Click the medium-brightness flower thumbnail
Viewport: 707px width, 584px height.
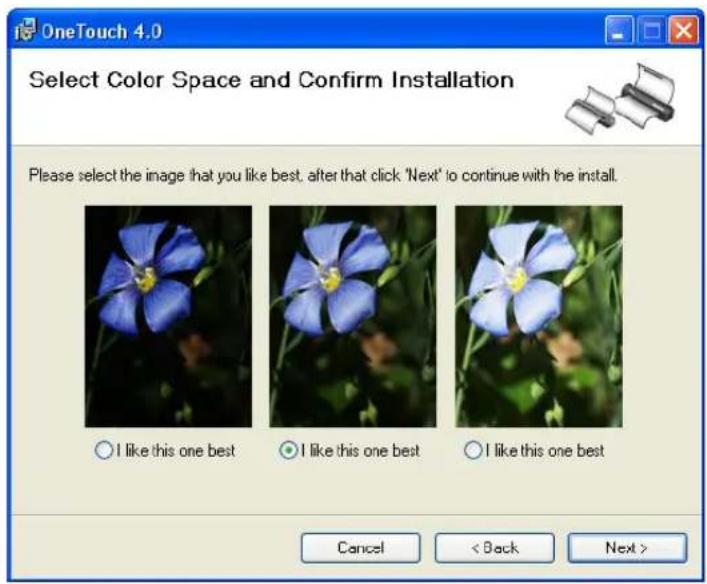(353, 317)
